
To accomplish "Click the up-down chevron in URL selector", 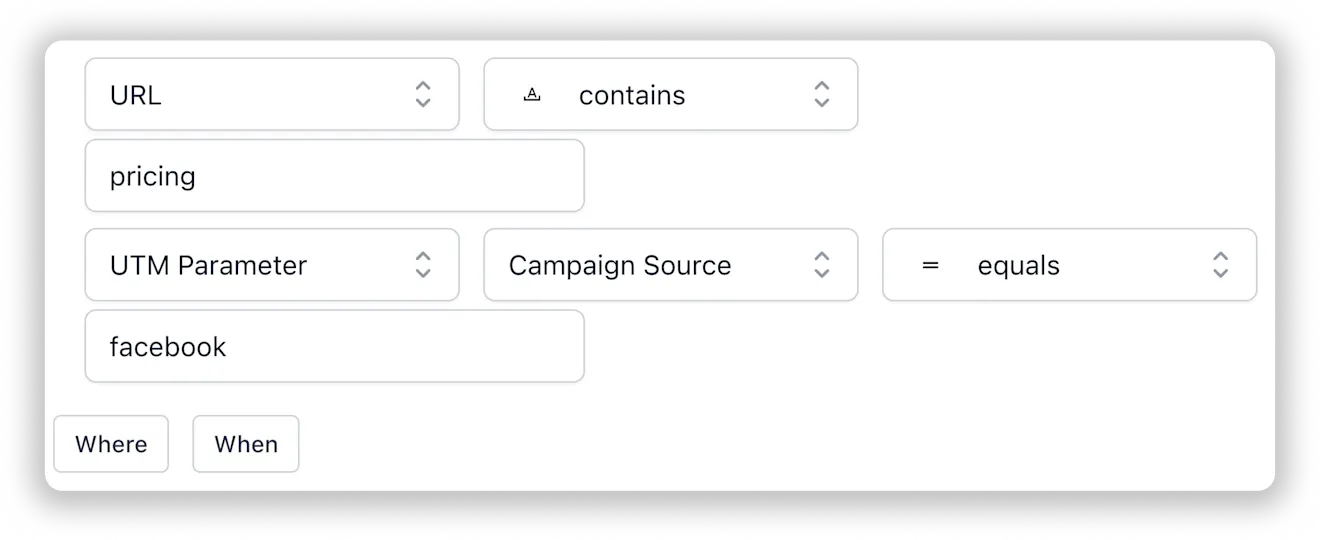I will click(x=423, y=95).
